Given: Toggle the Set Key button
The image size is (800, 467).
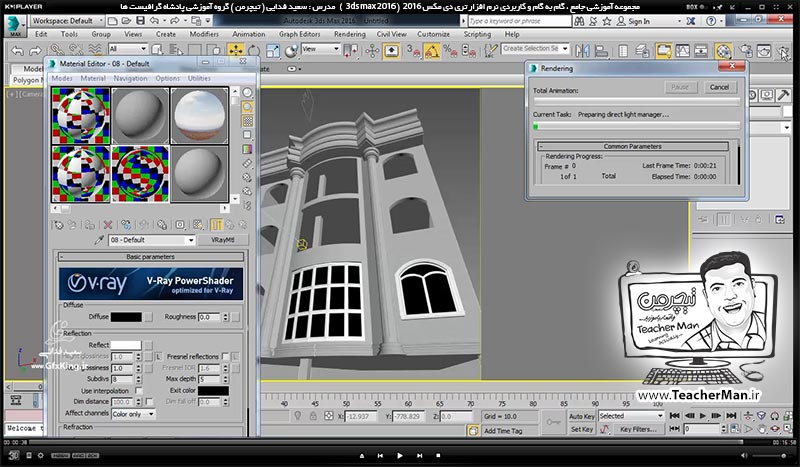Looking at the screenshot, I should [582, 429].
